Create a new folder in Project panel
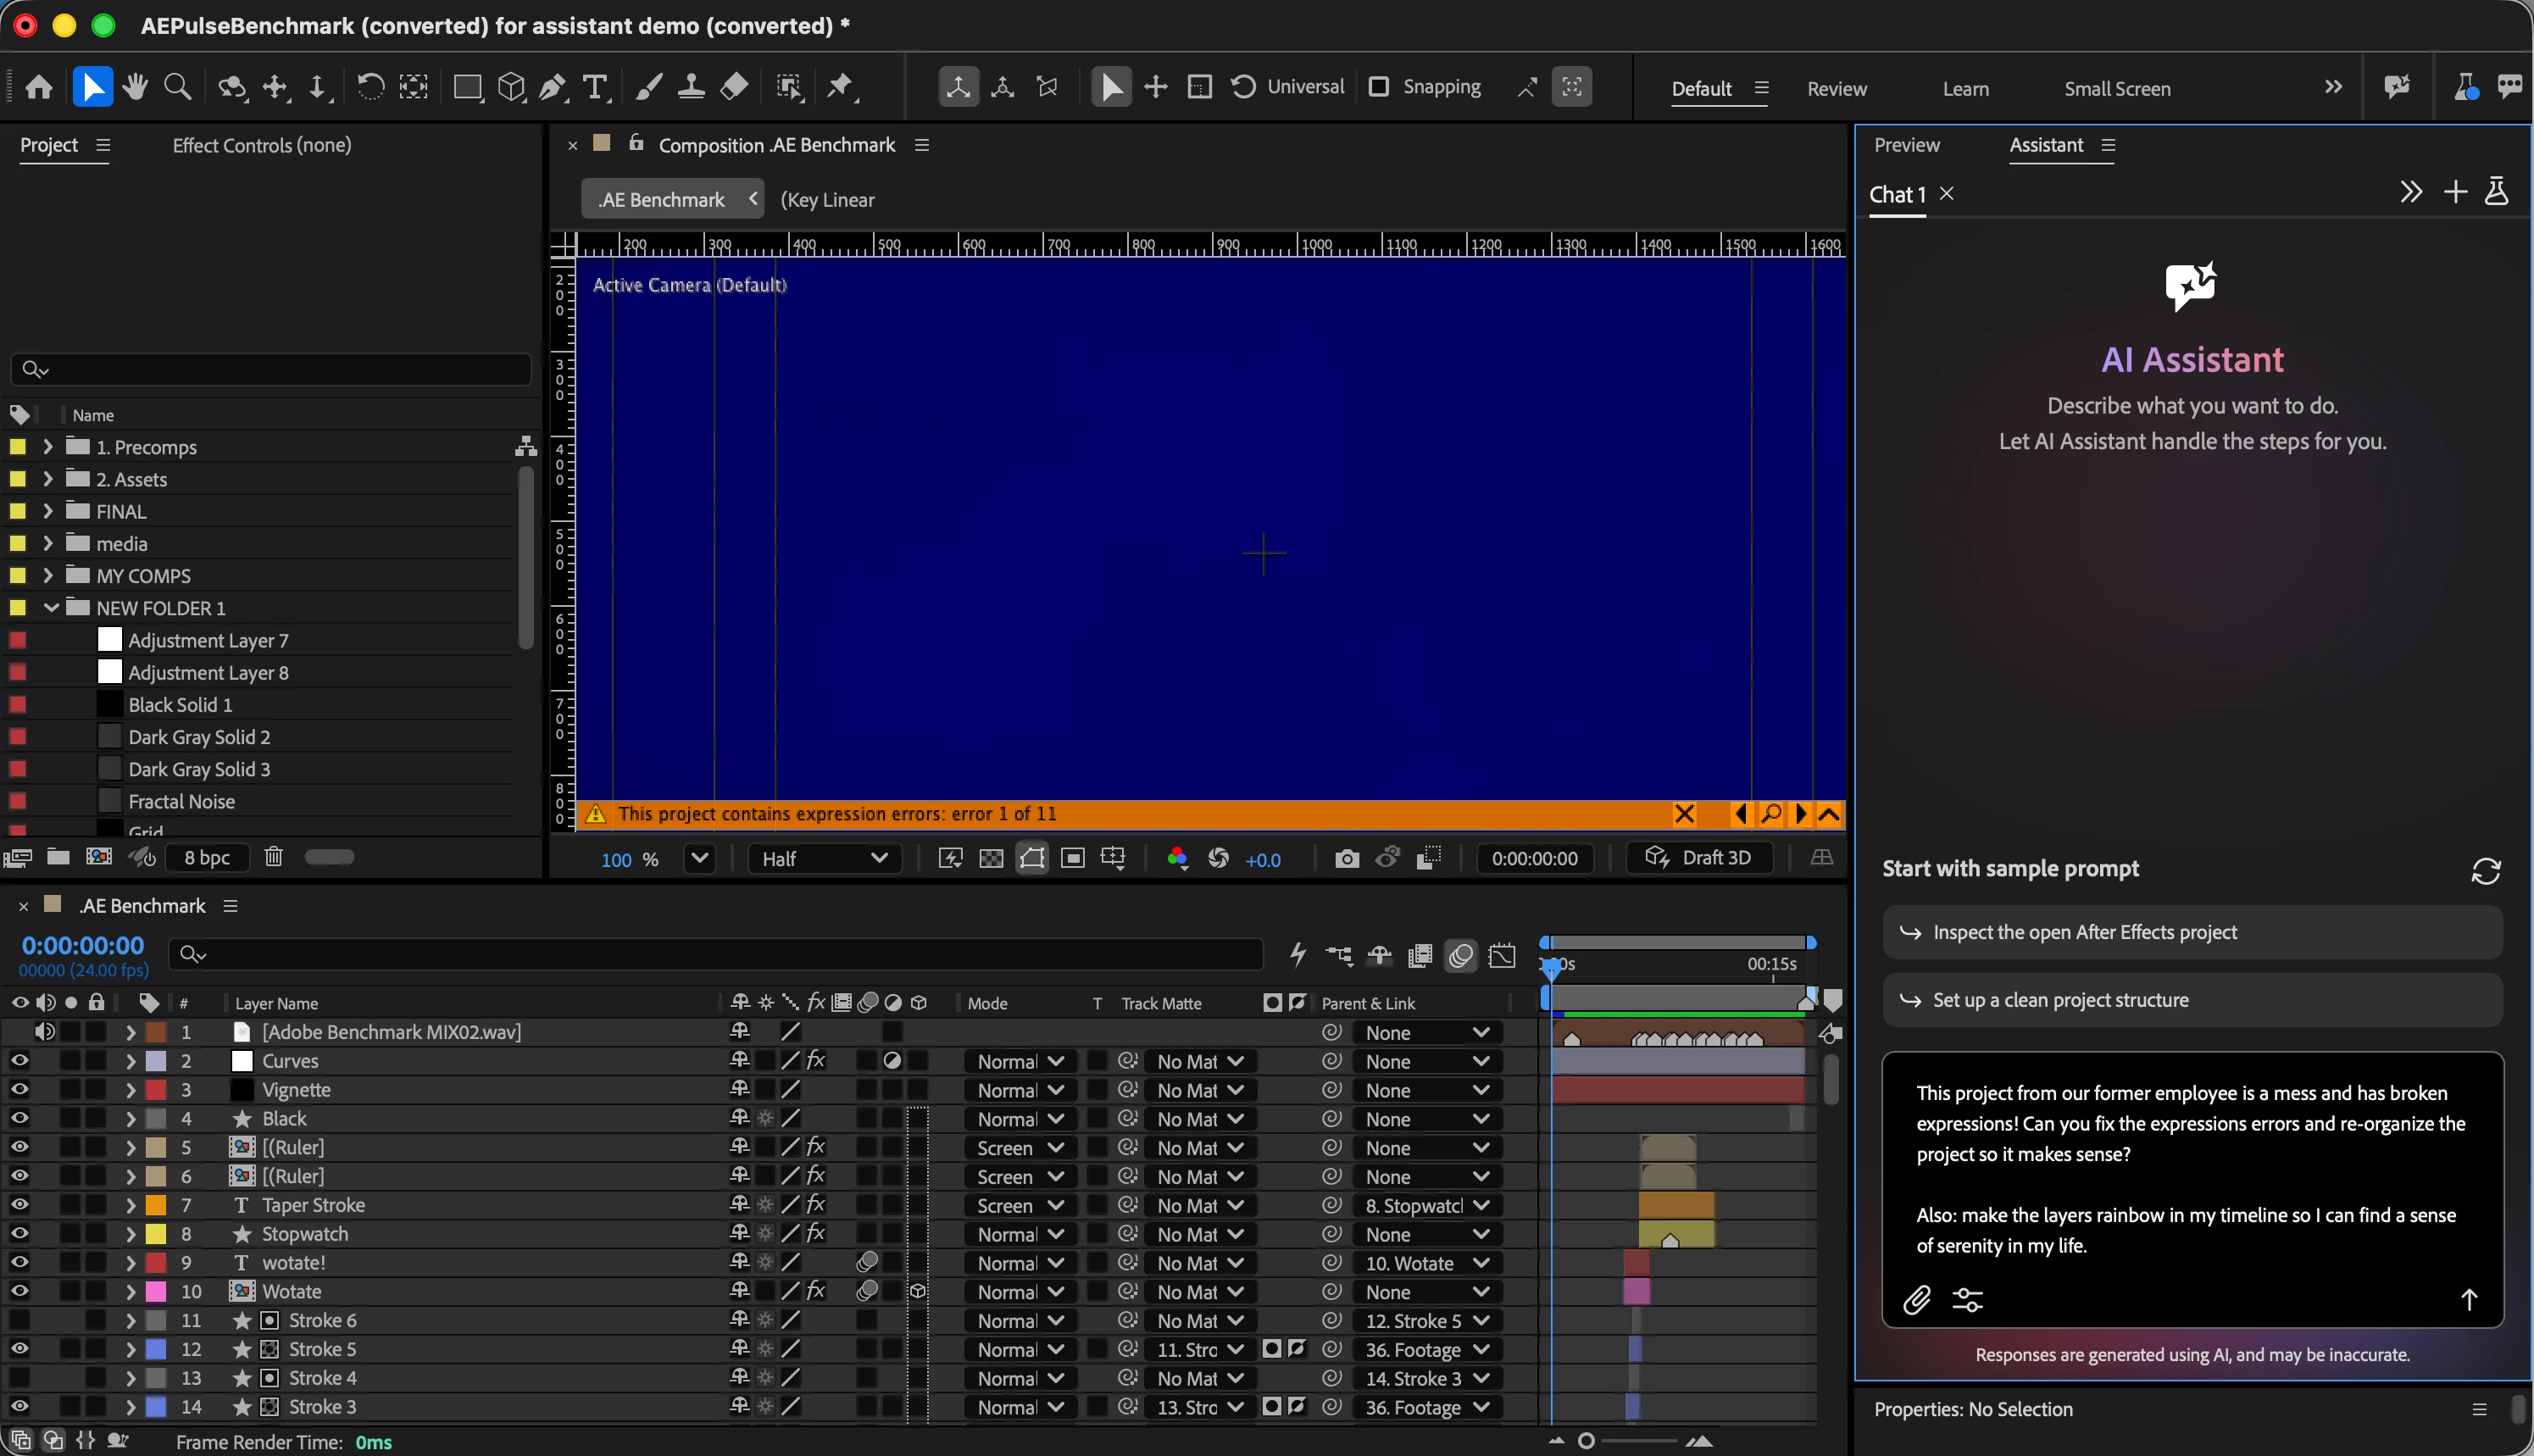2534x1456 pixels. 59,857
